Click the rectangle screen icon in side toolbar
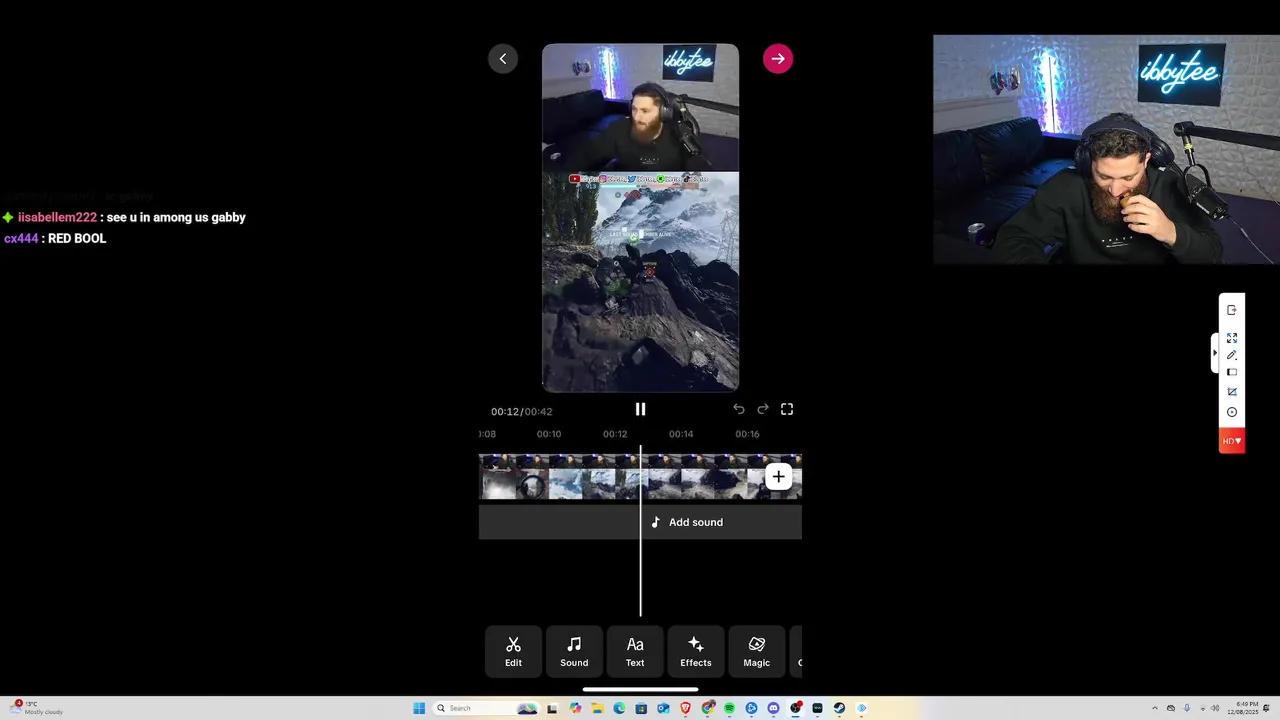 click(x=1232, y=372)
